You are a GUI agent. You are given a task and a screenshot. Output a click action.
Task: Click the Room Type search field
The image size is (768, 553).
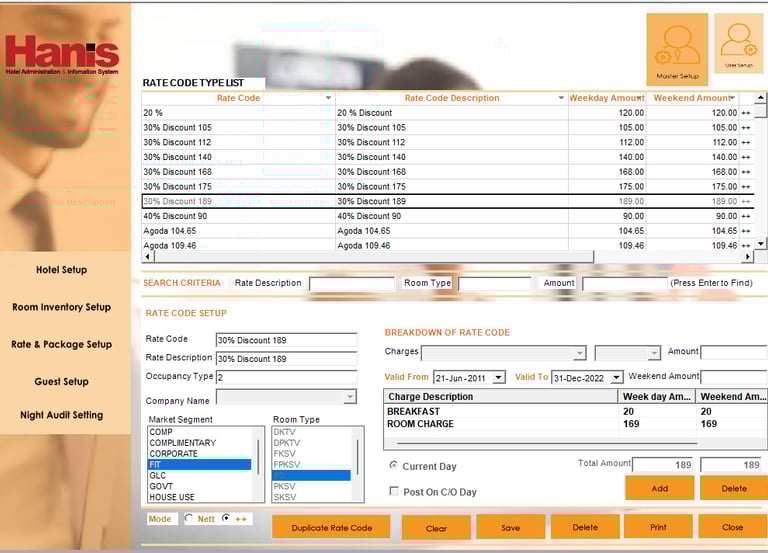click(x=495, y=284)
